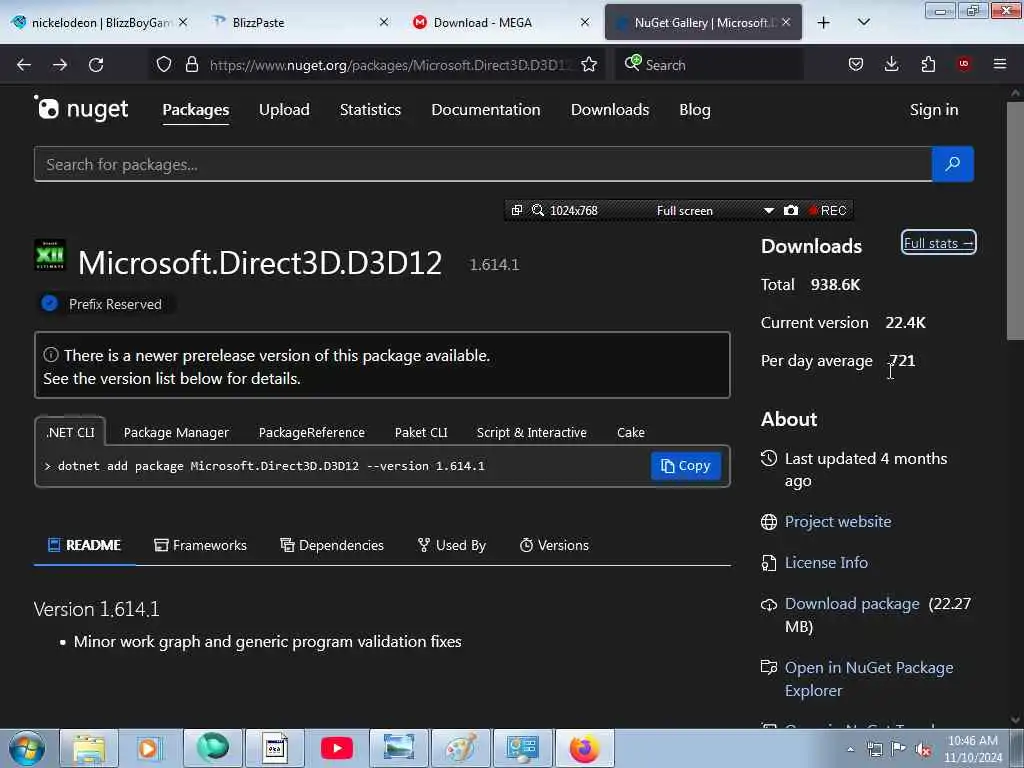1024x768 pixels.
Task: Focus the Firefox Search box
Action: (709, 65)
